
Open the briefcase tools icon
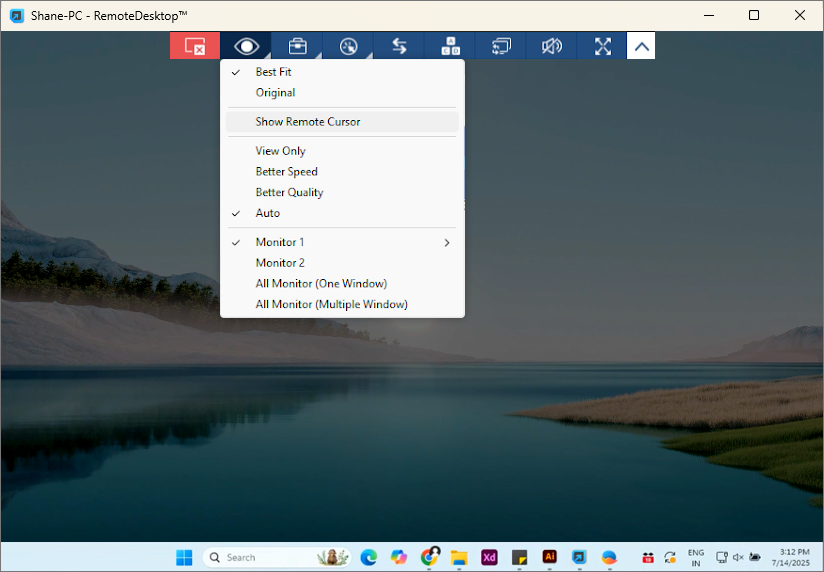click(x=297, y=46)
